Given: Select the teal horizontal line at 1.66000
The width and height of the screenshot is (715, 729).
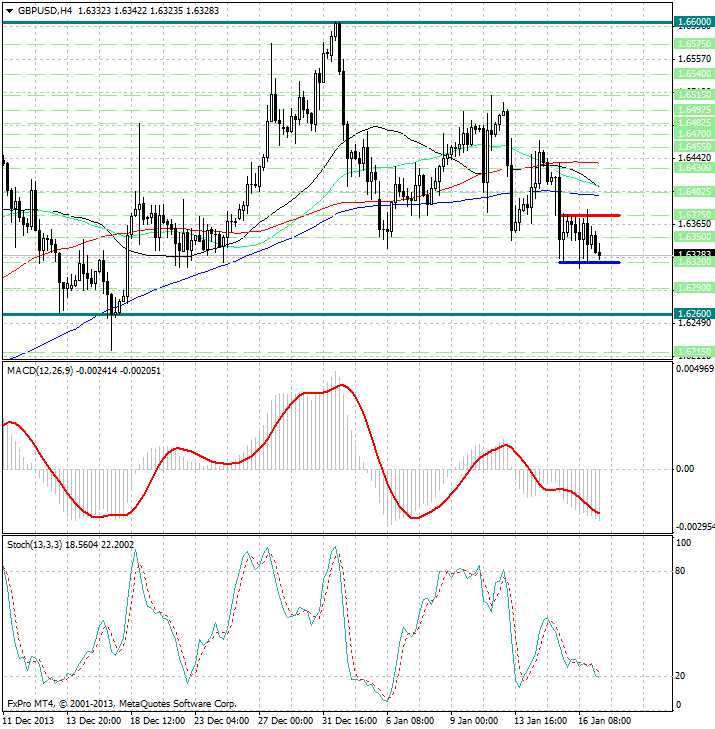Looking at the screenshot, I should click(x=338, y=22).
